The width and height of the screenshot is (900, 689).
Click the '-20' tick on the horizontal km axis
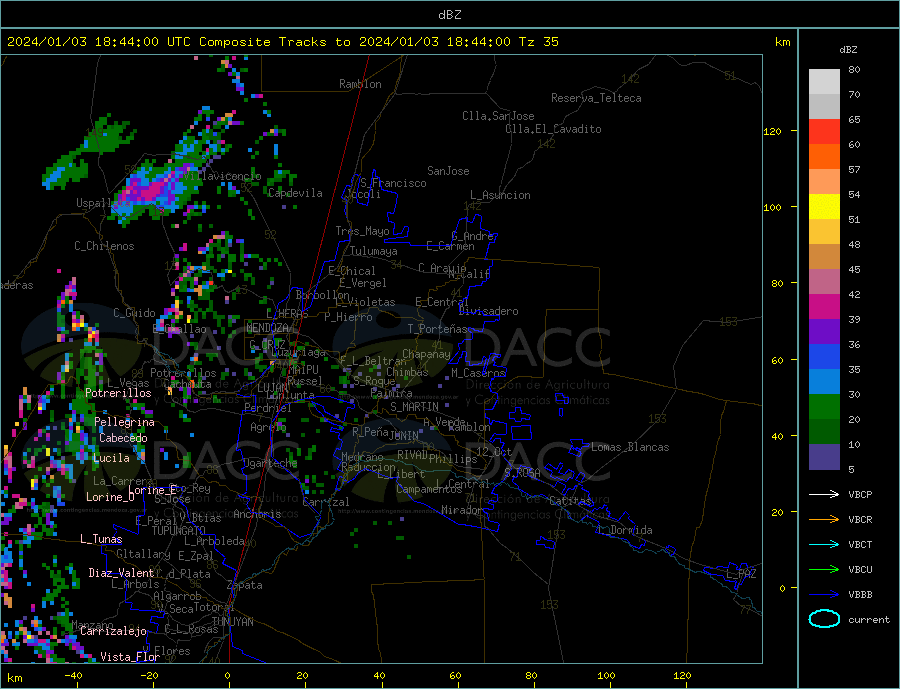pos(149,676)
